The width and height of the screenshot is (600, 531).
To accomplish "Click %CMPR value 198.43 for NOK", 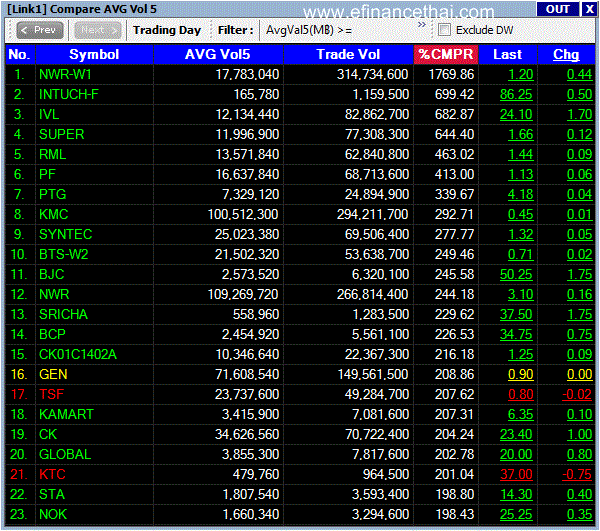I will (455, 514).
